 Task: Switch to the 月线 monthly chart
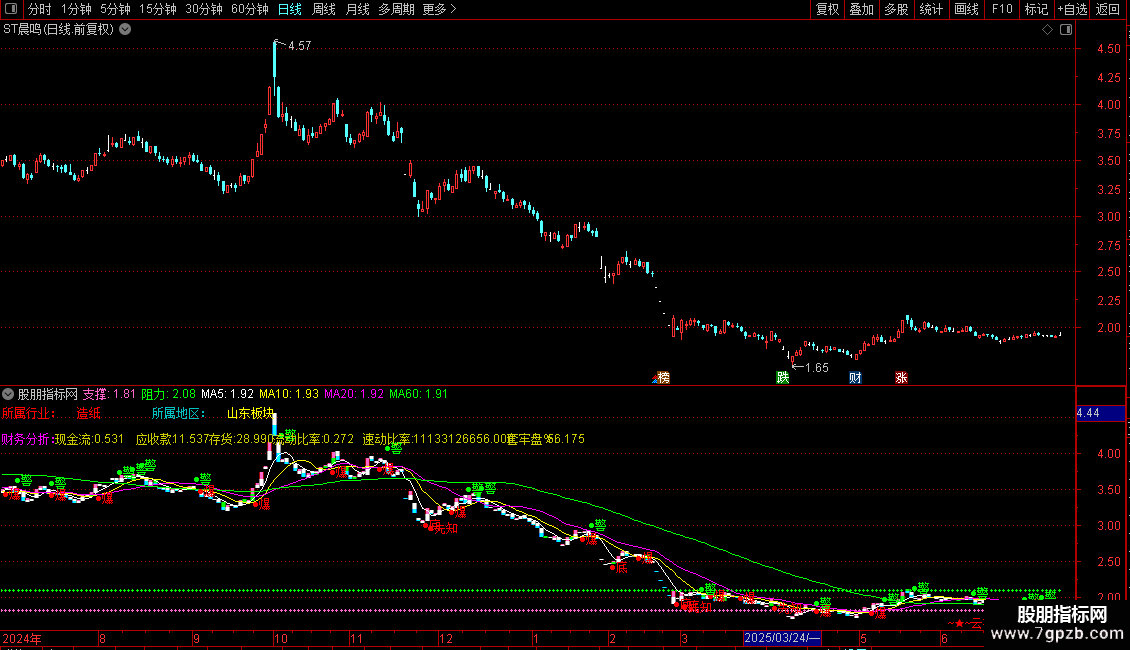tap(357, 9)
